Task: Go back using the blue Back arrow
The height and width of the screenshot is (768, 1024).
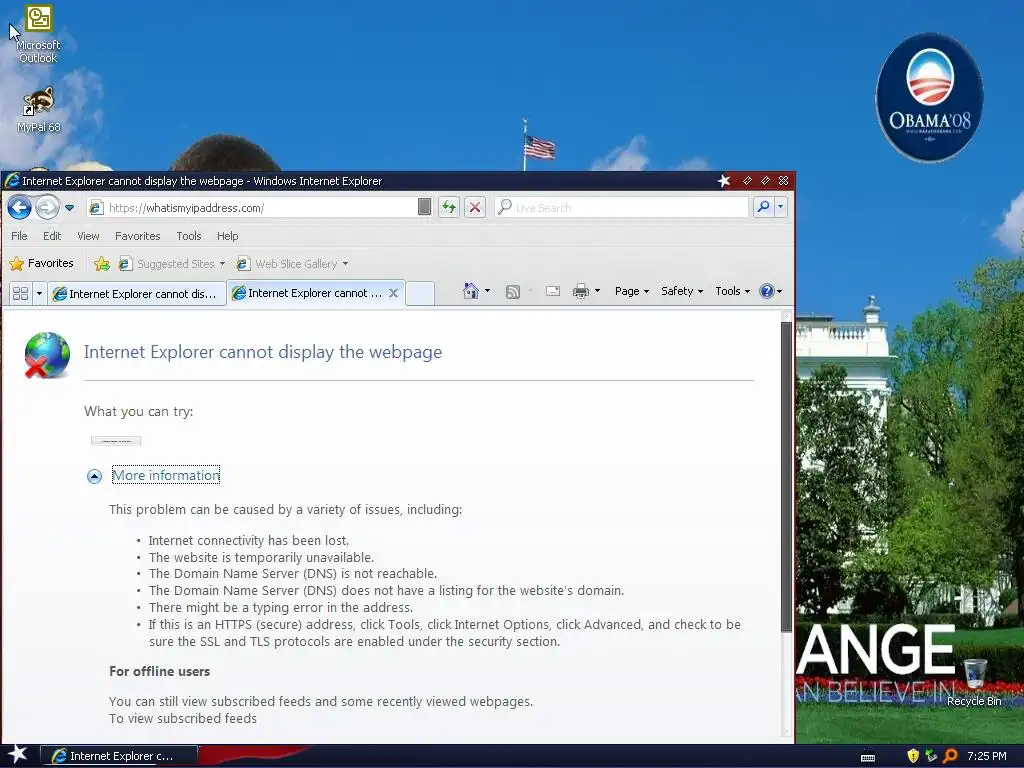Action: pyautogui.click(x=20, y=208)
